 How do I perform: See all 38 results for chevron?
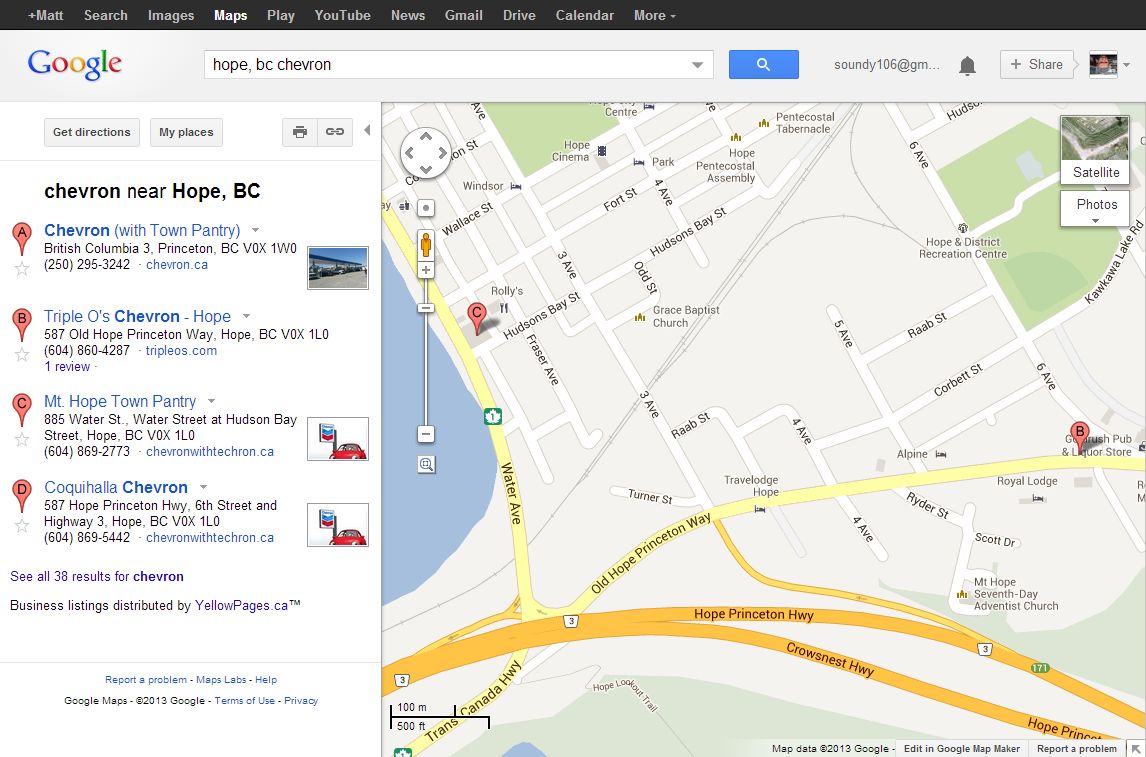point(97,577)
